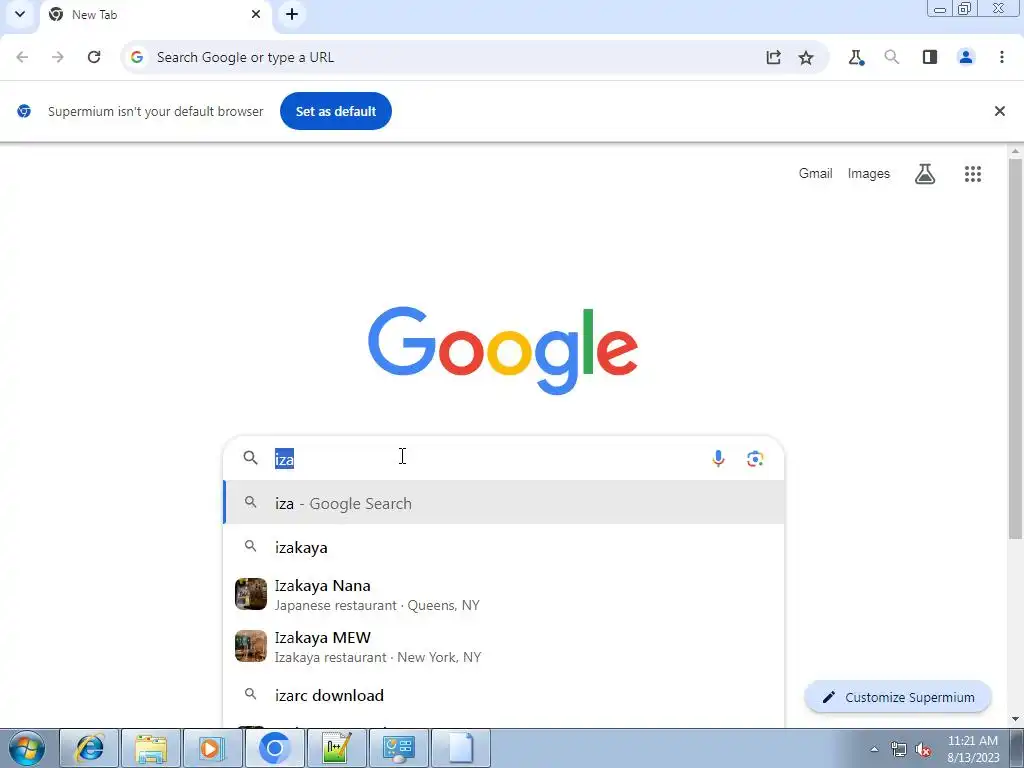The height and width of the screenshot is (768, 1024).
Task: Click the search magnifier inside Google box
Action: [x=250, y=458]
